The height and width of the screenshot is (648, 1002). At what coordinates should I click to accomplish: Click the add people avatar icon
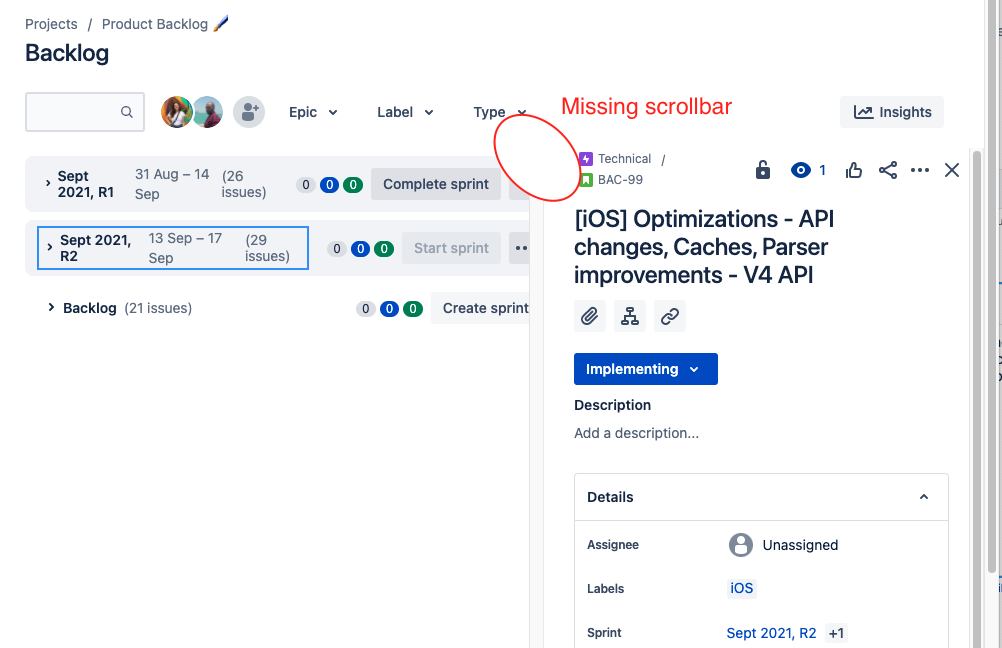pos(249,112)
